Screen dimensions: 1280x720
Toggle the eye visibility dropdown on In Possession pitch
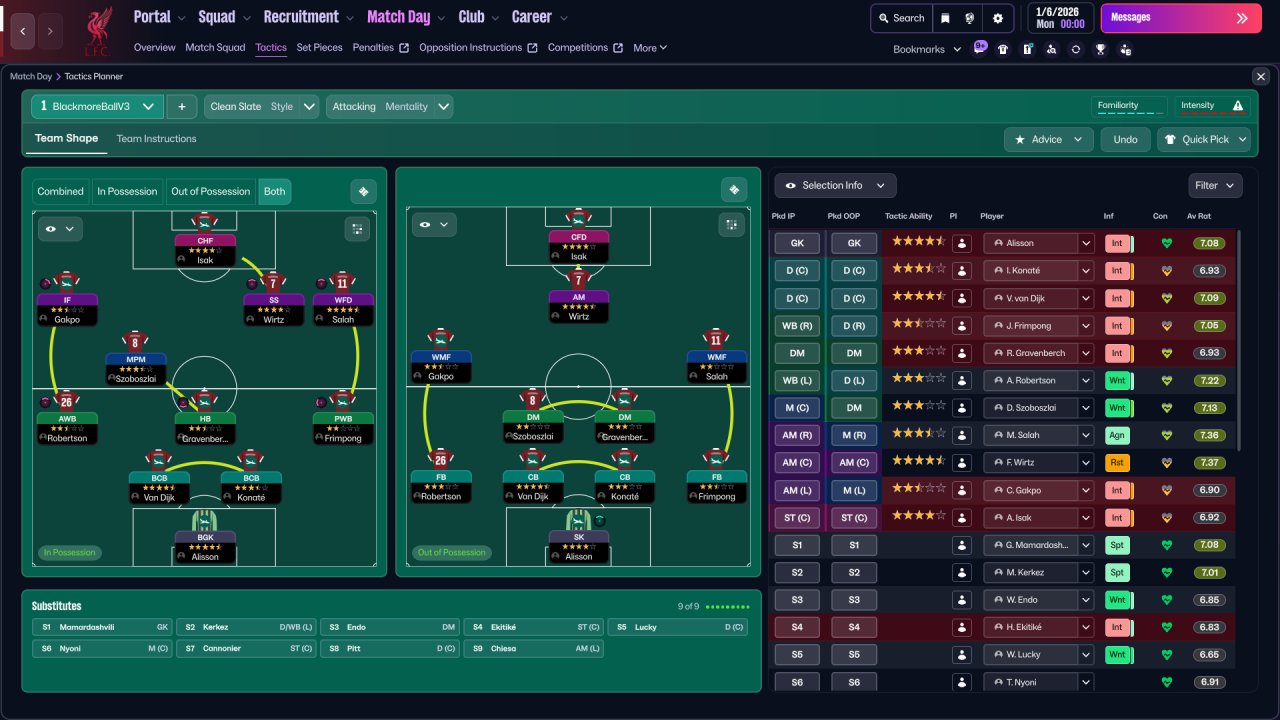[x=59, y=229]
